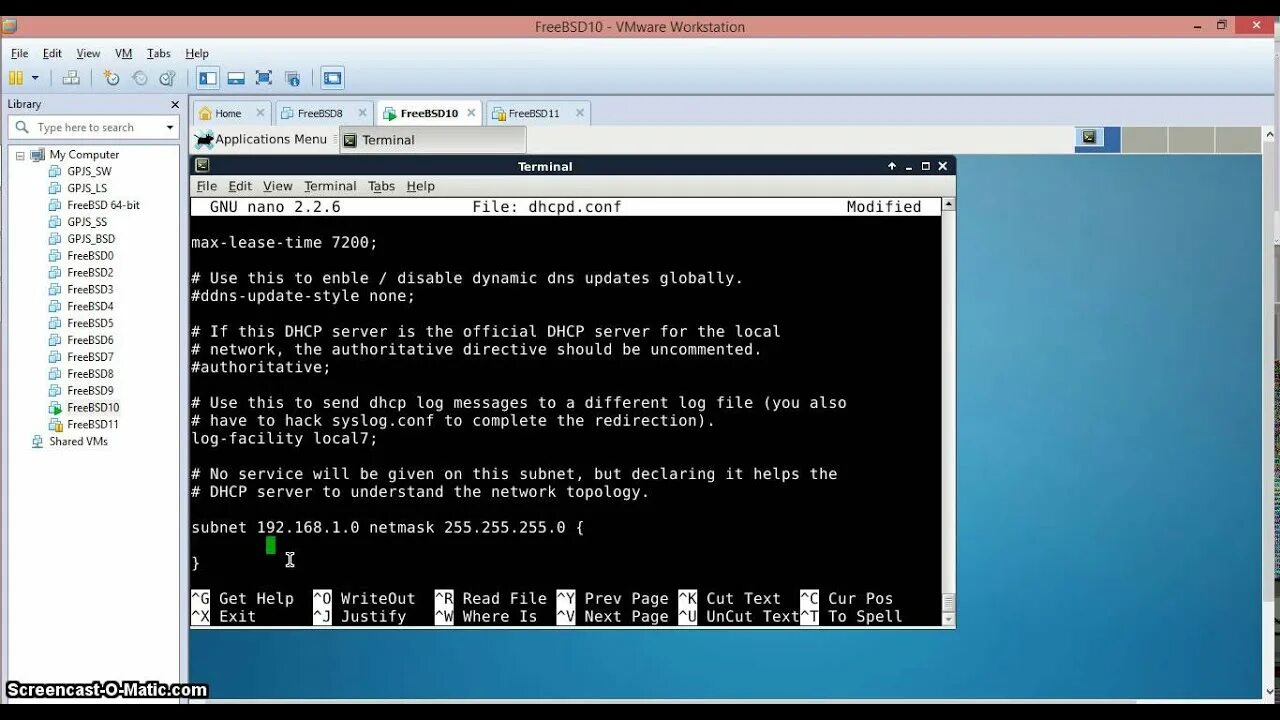Open Terminal window Edit menu
The image size is (1280, 720).
click(240, 186)
